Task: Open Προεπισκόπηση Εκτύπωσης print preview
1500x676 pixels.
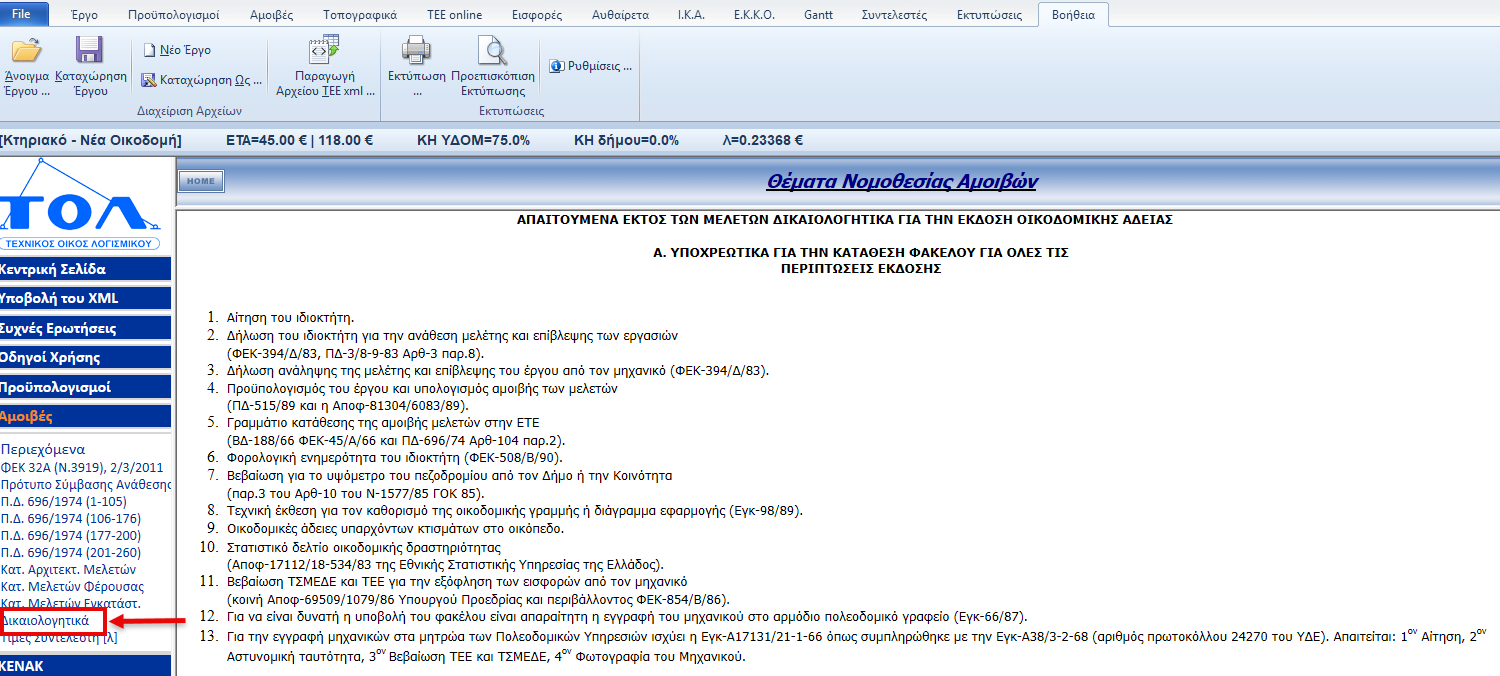Action: [x=492, y=50]
